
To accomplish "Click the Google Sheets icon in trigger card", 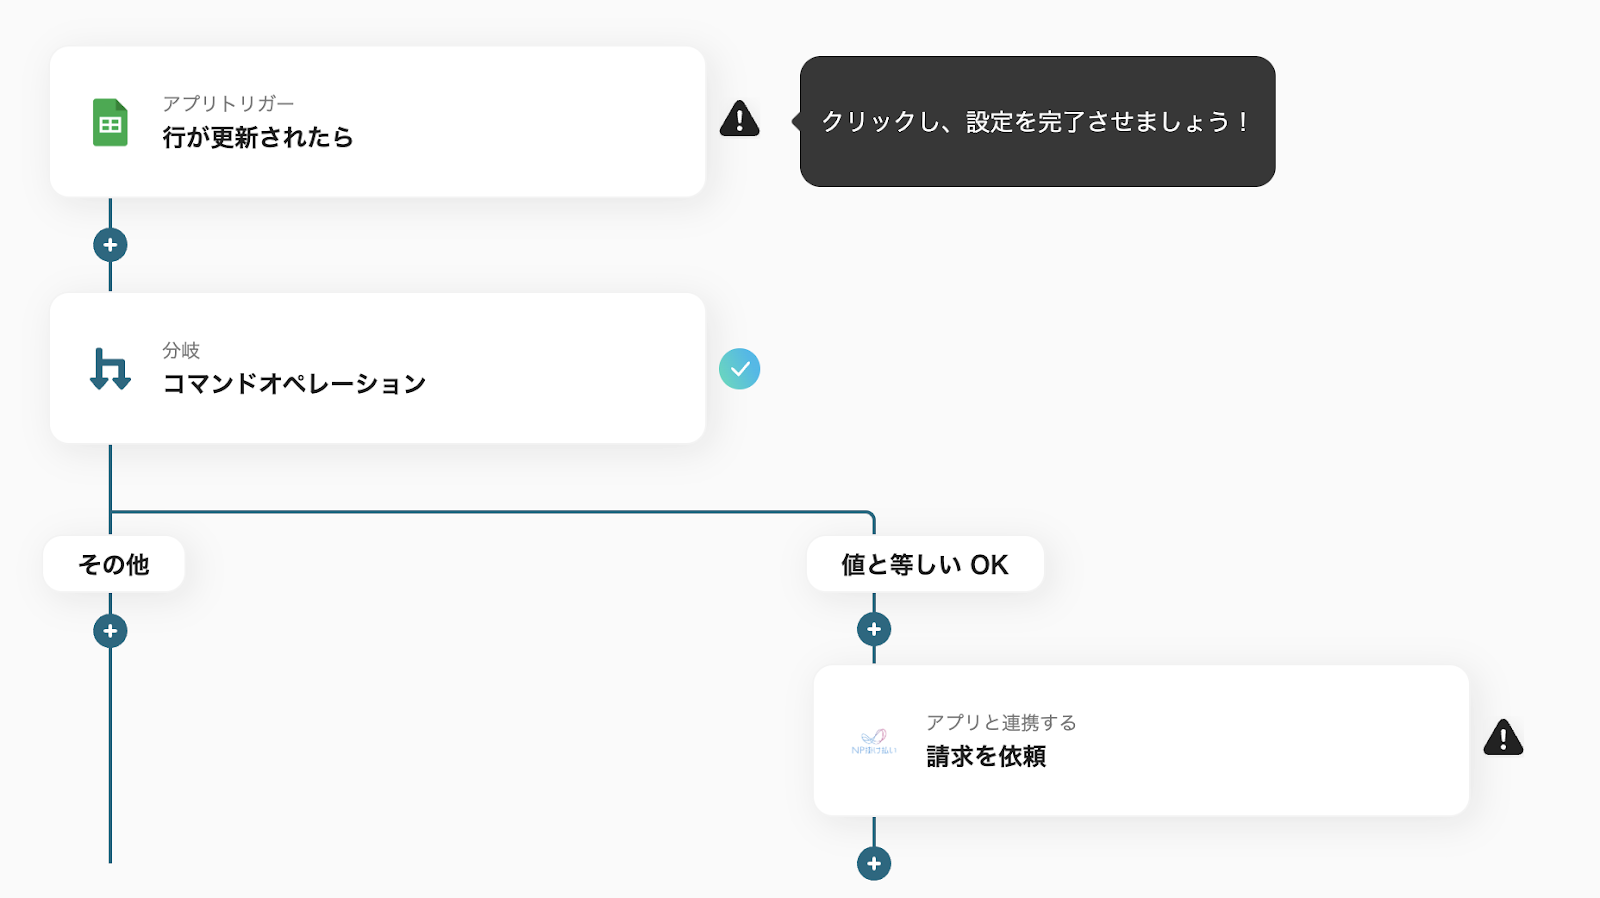I will [110, 123].
